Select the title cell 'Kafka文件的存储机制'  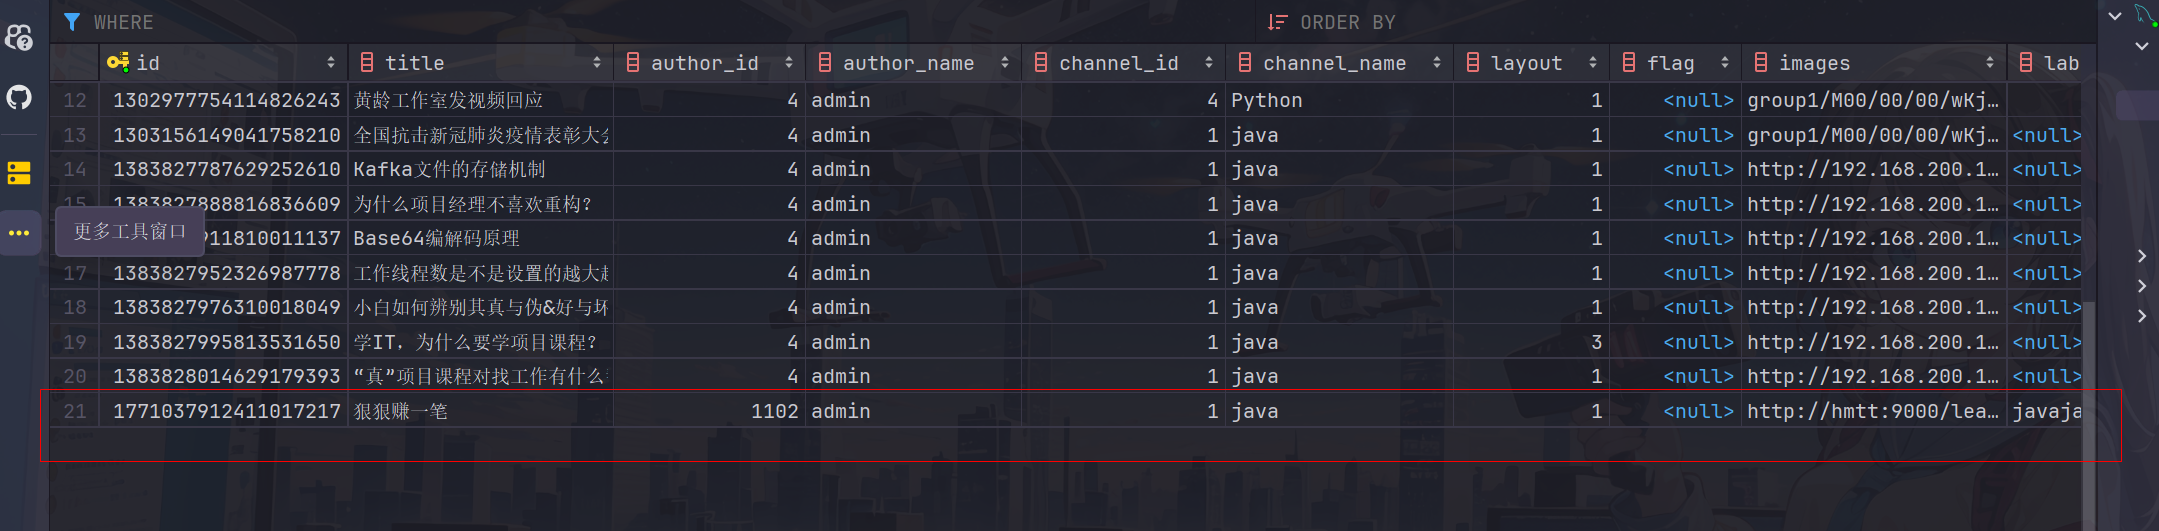click(x=481, y=169)
